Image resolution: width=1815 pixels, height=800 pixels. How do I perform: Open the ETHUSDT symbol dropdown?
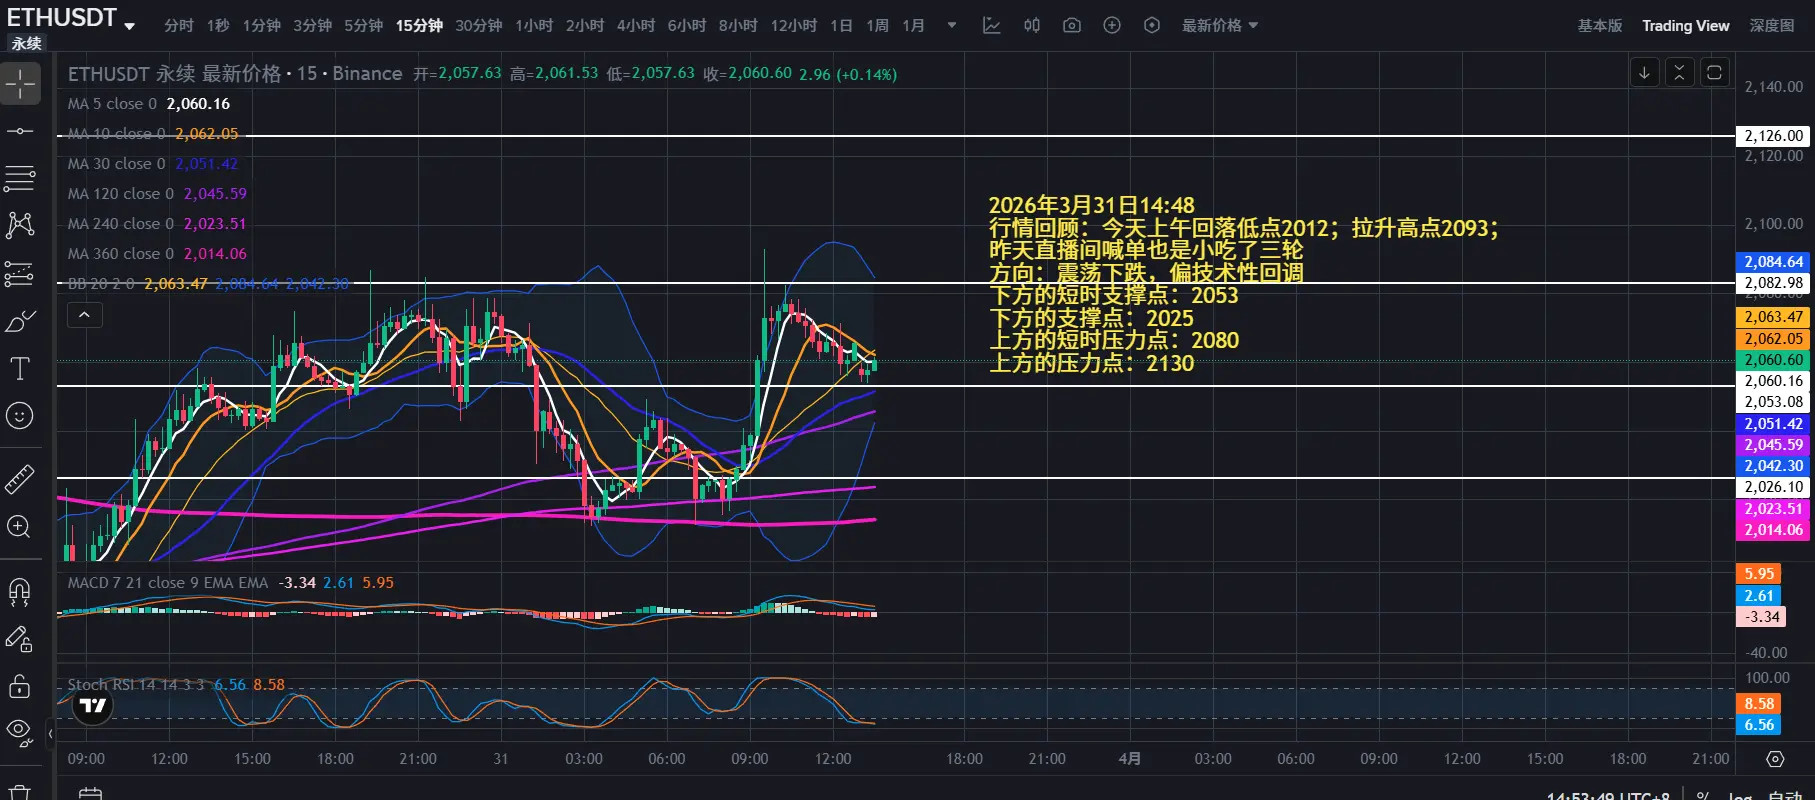click(x=129, y=26)
